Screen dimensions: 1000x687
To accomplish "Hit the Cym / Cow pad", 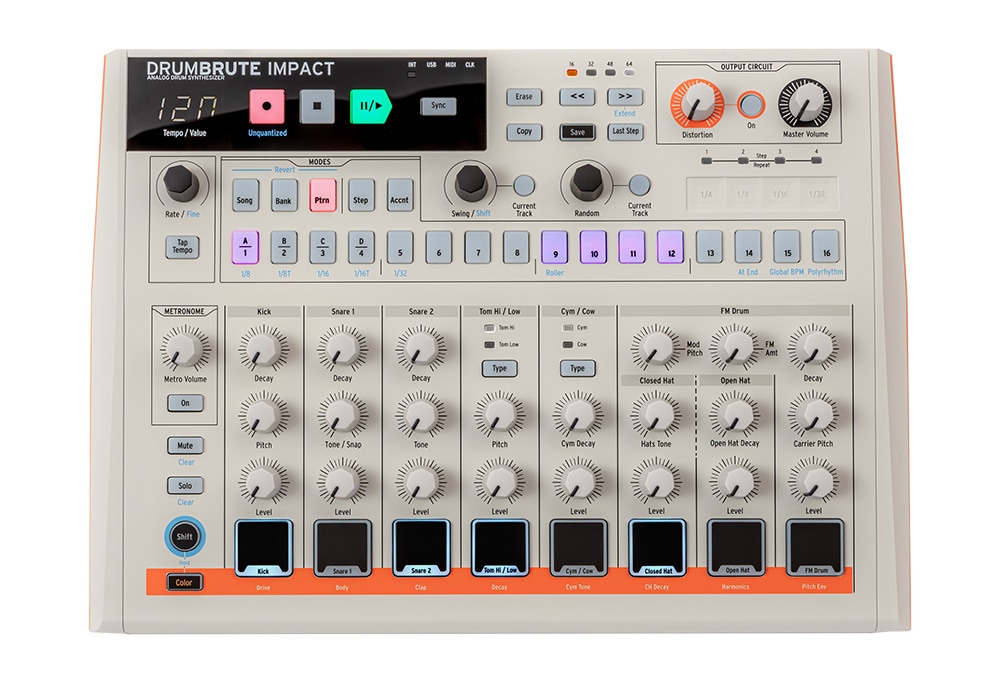I will [x=578, y=549].
